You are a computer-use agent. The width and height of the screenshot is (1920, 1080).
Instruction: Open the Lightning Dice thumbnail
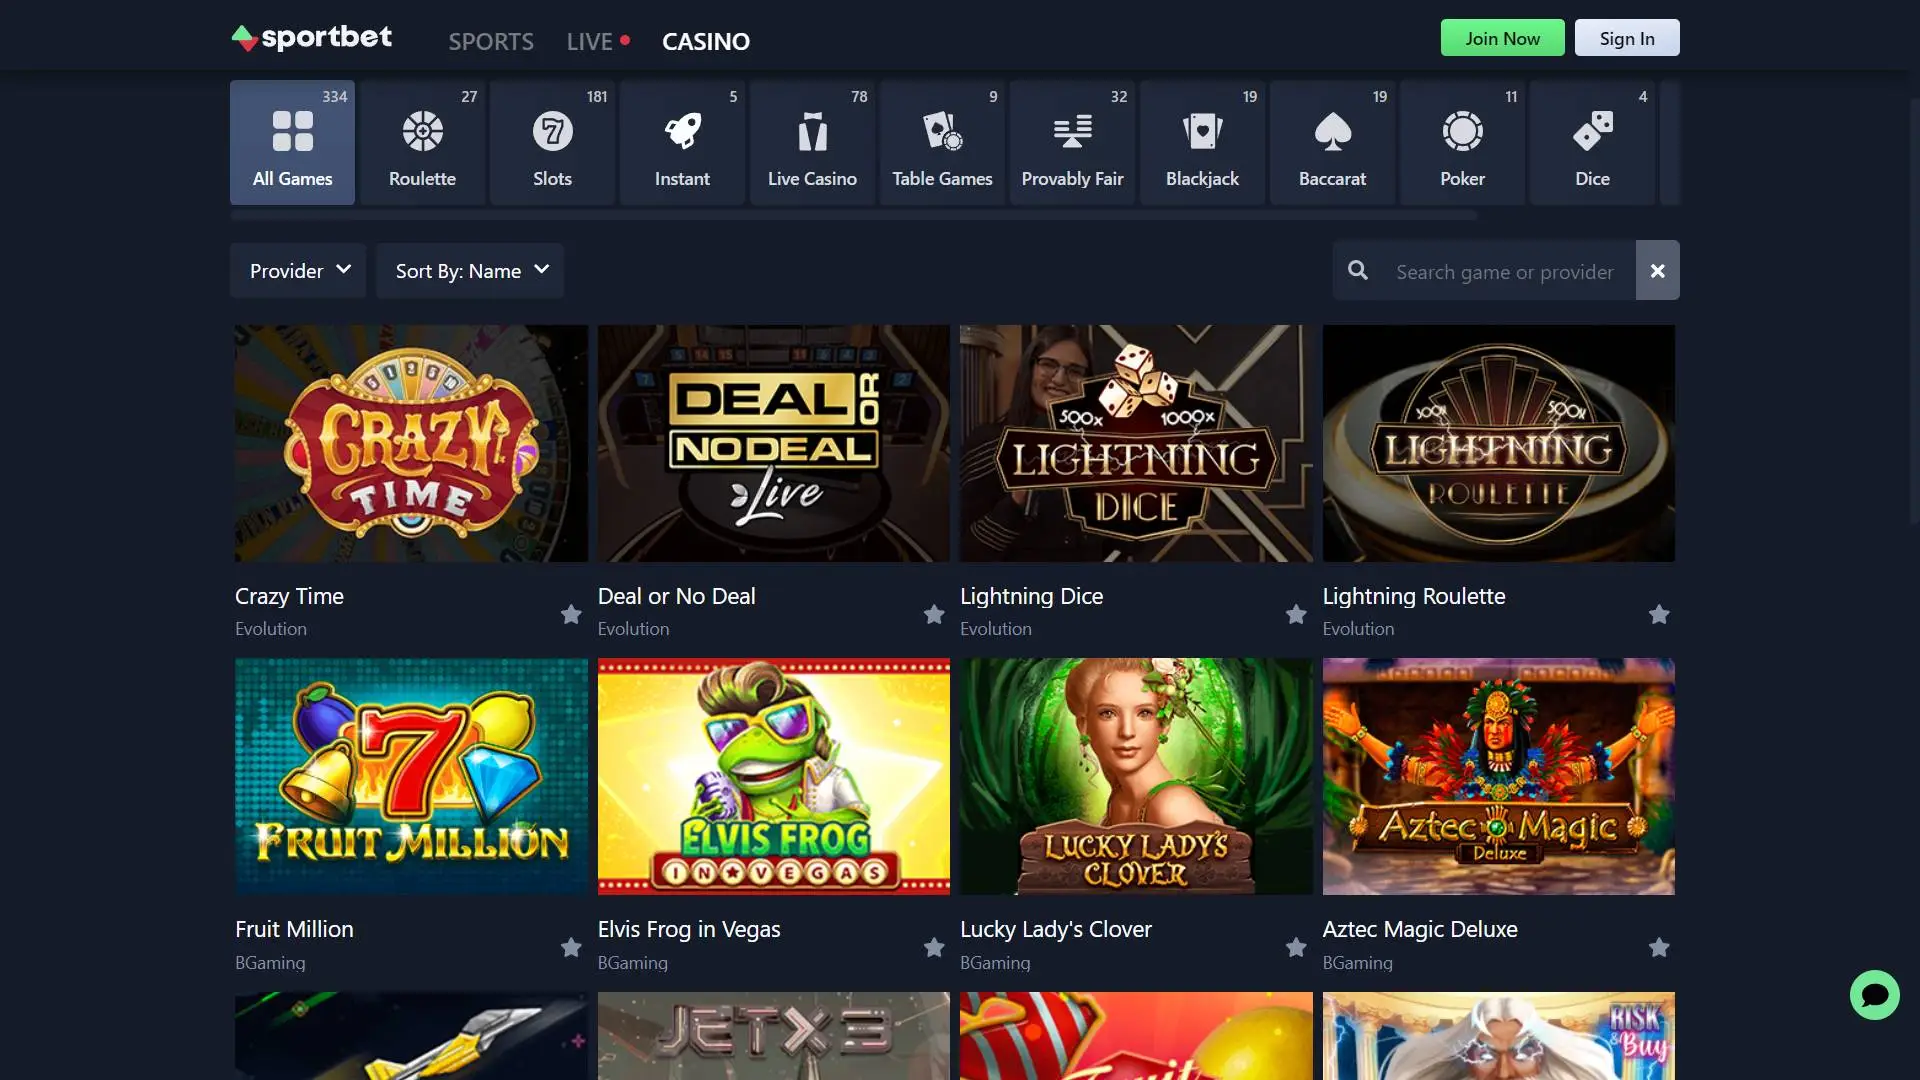1136,443
